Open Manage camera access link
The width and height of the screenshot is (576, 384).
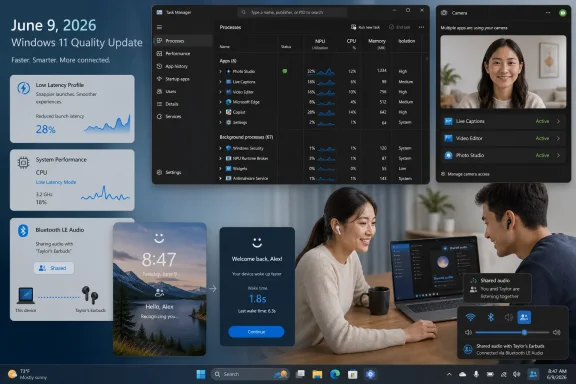(465, 174)
